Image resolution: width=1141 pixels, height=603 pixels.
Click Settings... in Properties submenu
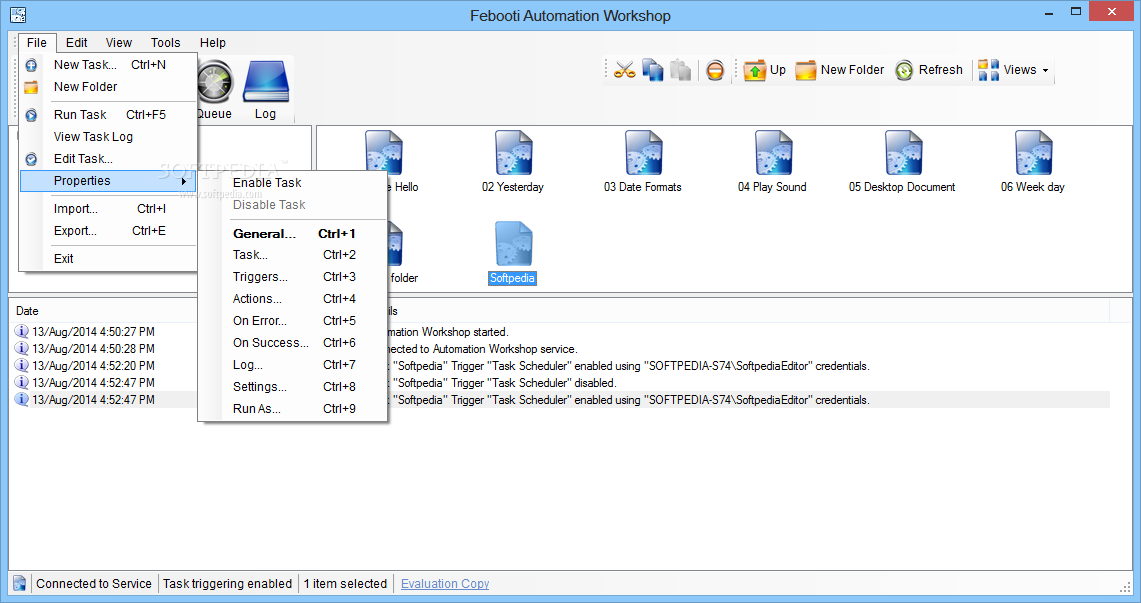[x=293, y=386]
